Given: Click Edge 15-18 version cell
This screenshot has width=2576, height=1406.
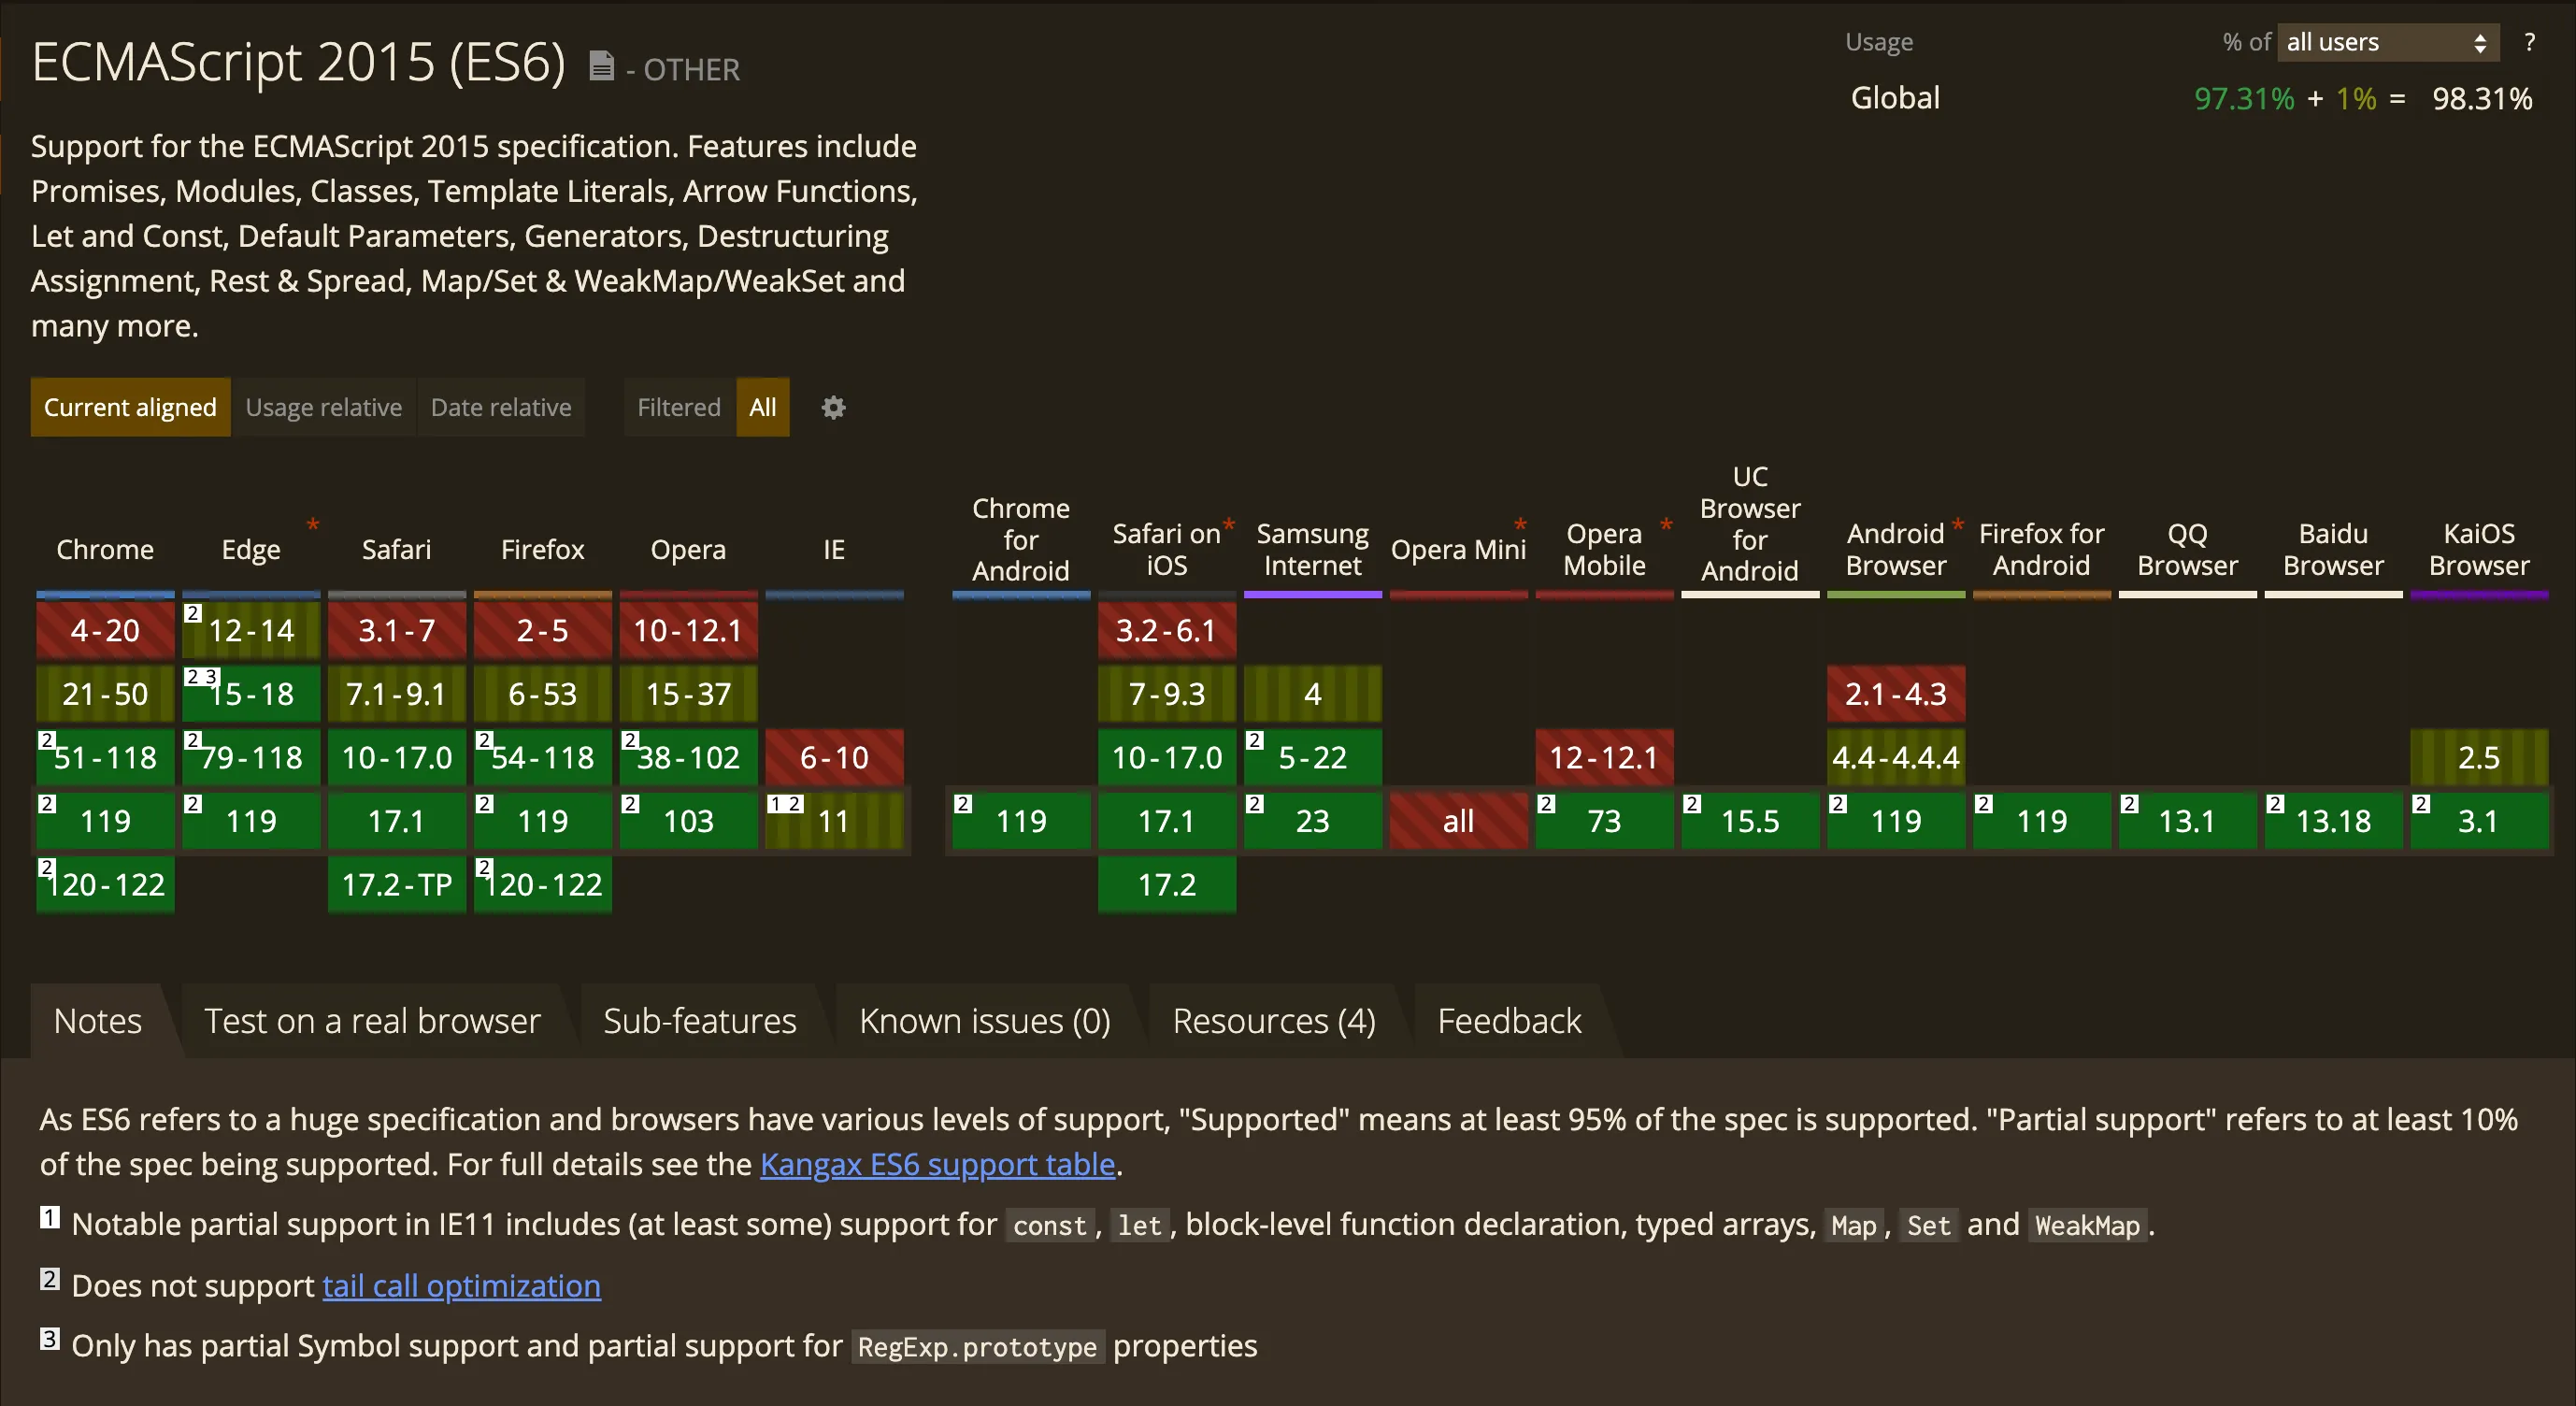Looking at the screenshot, I should [x=251, y=694].
